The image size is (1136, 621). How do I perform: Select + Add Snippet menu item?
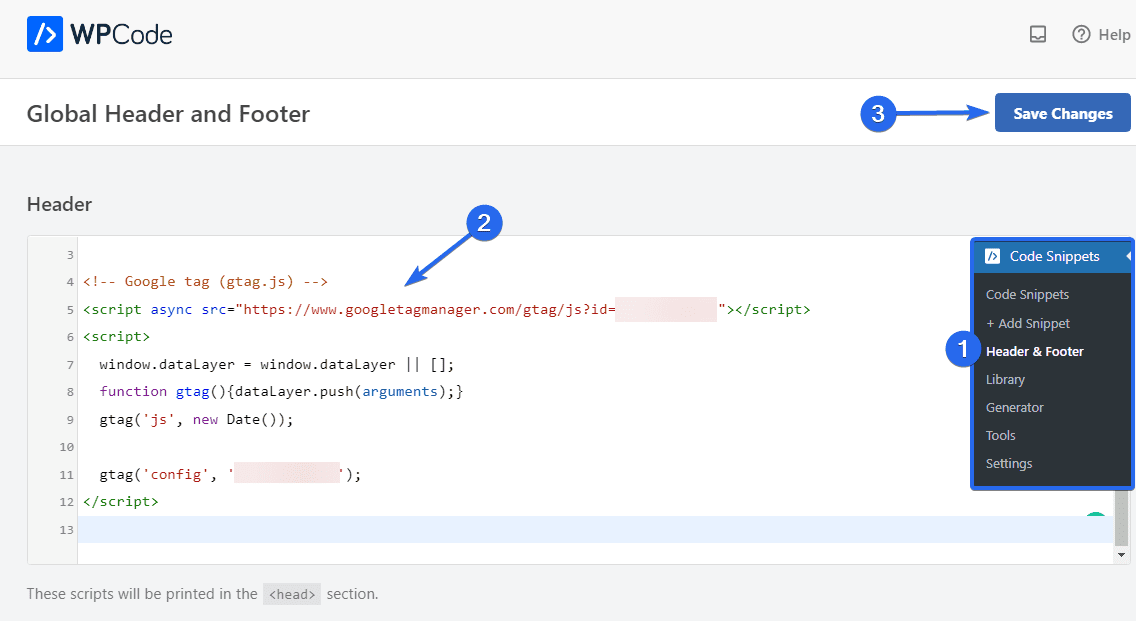click(1027, 323)
